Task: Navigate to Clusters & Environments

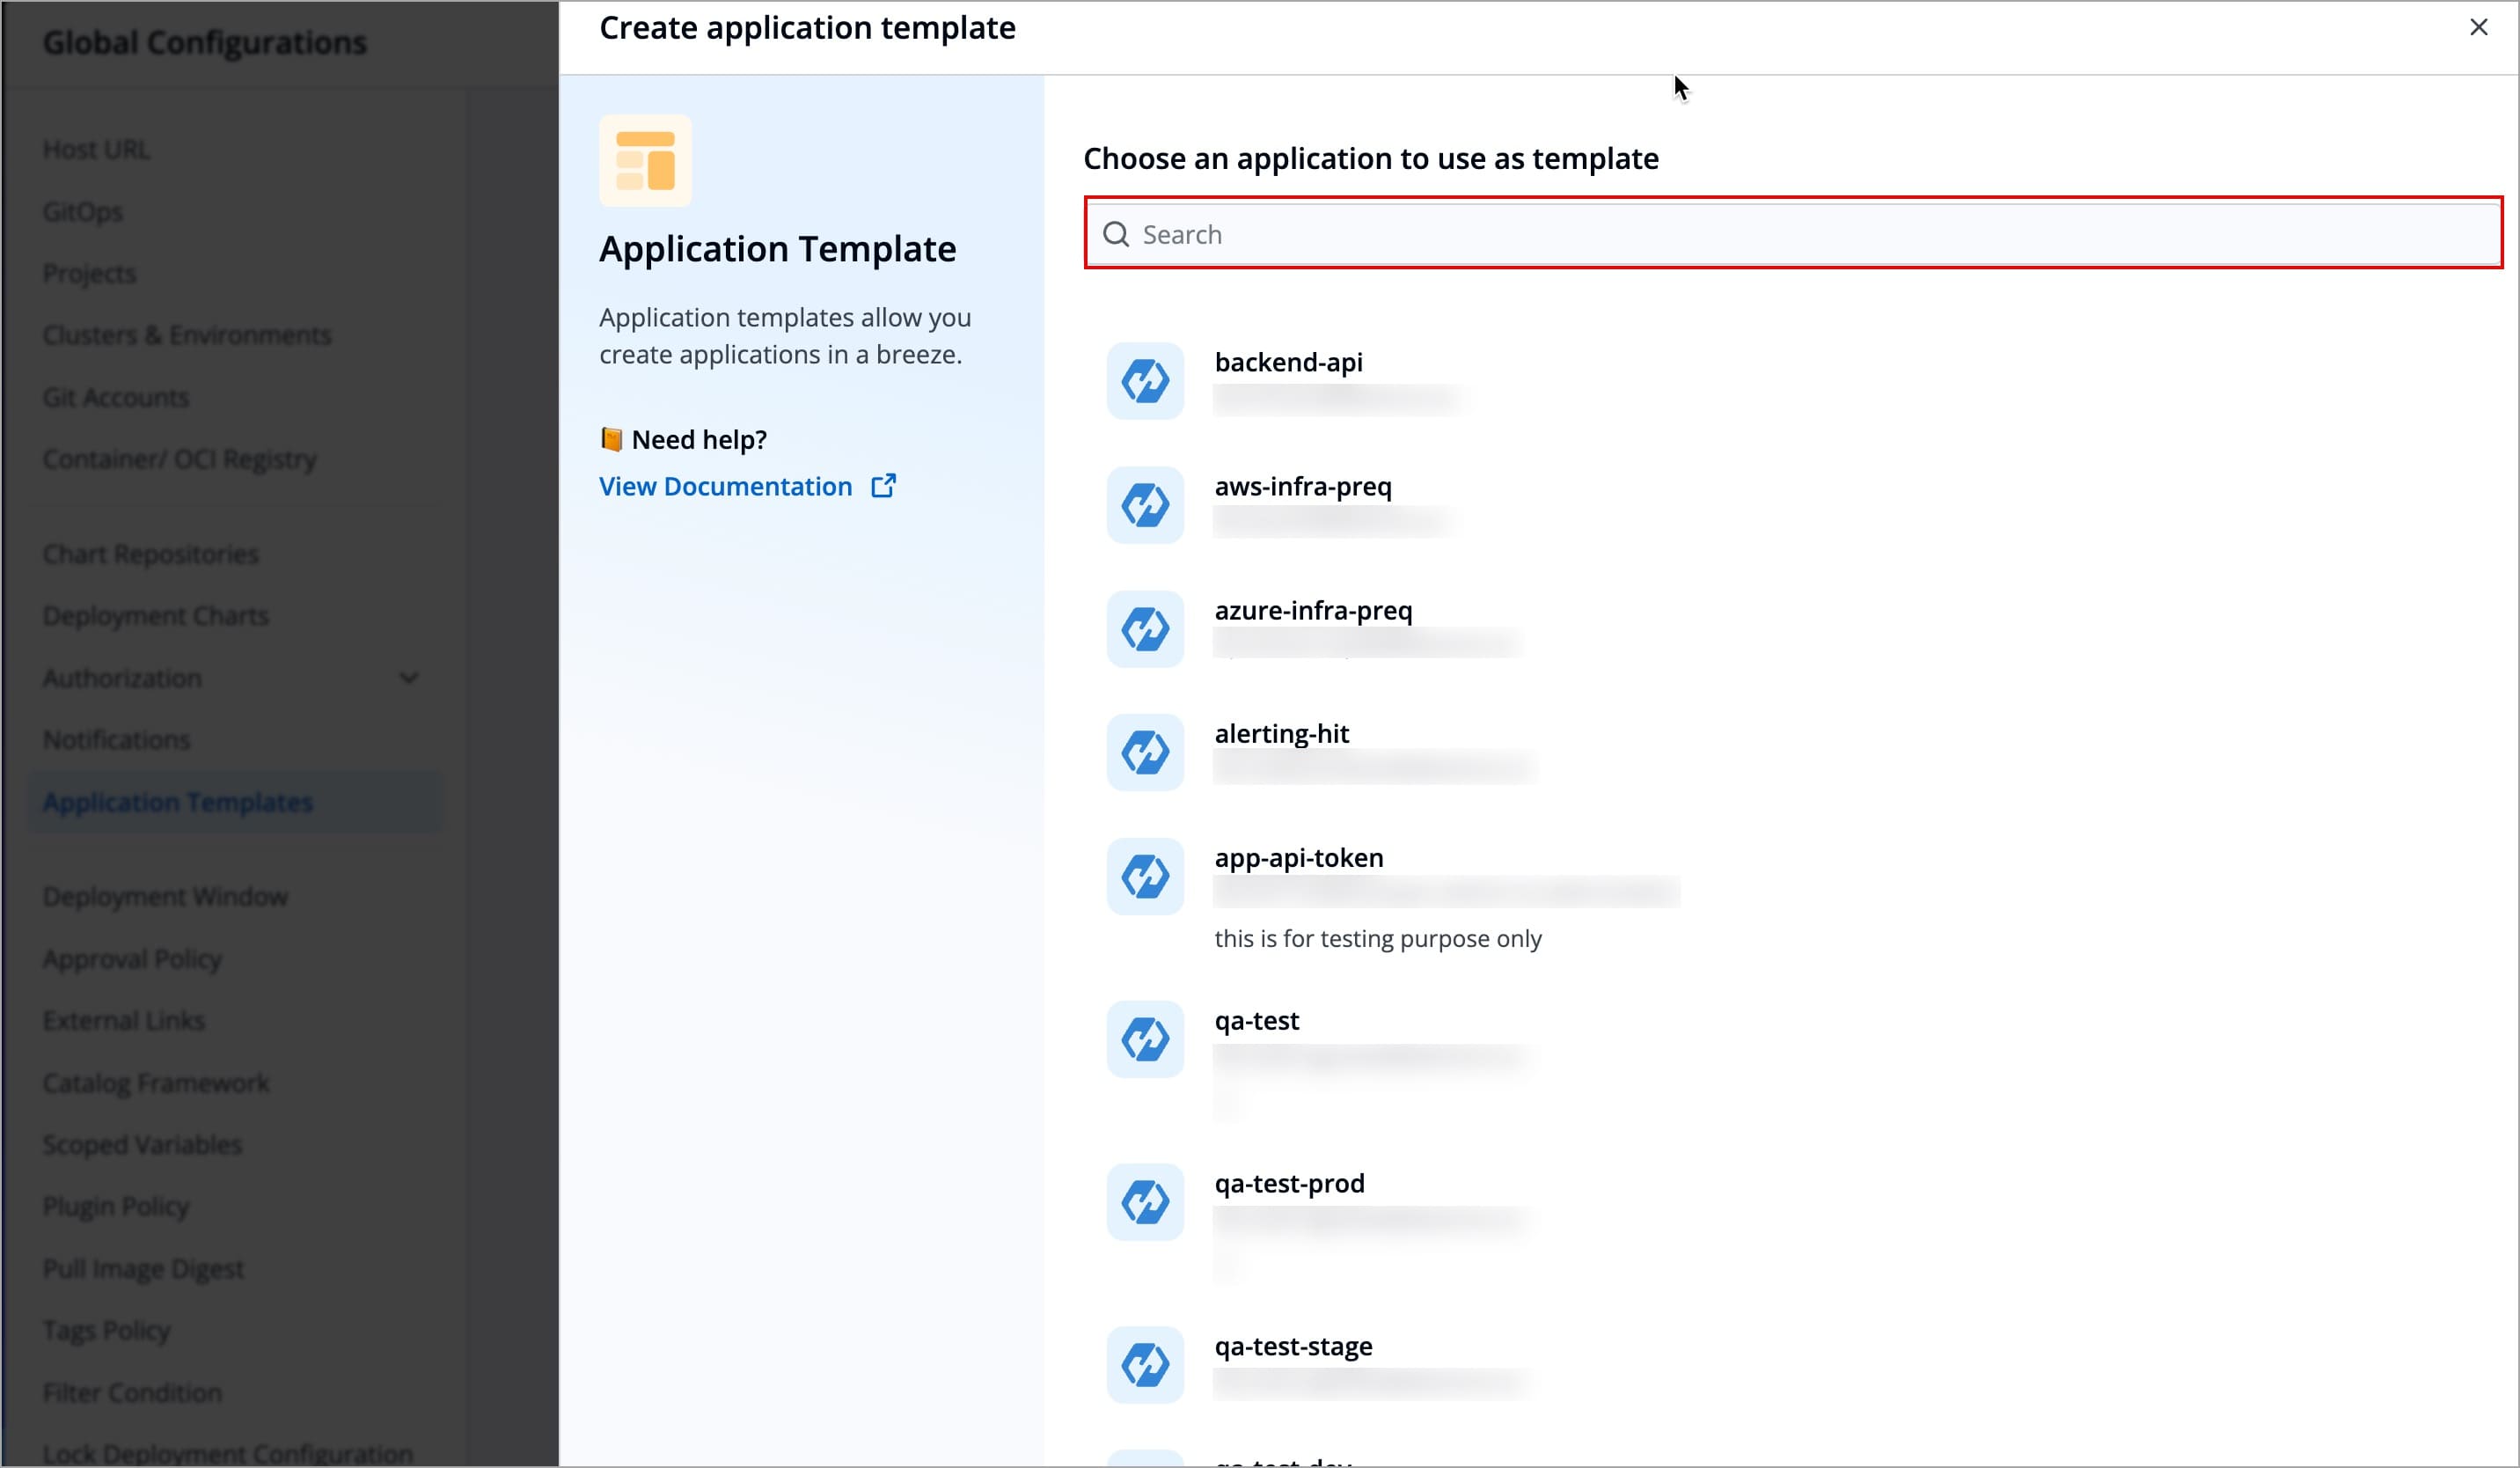Action: point(187,335)
